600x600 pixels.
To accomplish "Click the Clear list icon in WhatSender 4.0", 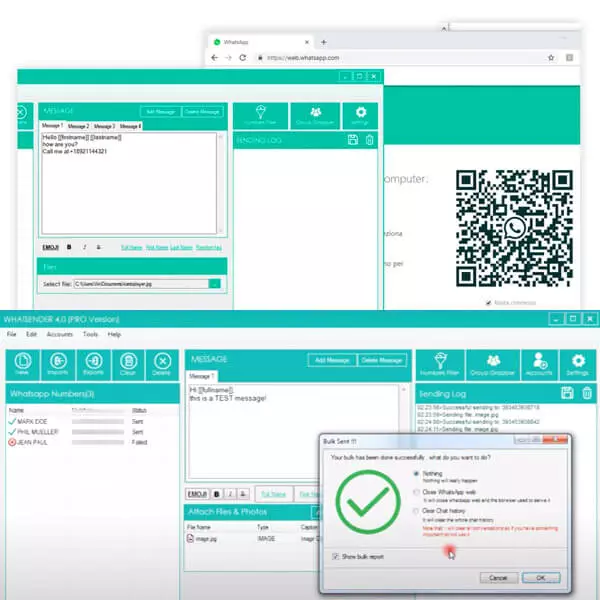I will pos(128,365).
